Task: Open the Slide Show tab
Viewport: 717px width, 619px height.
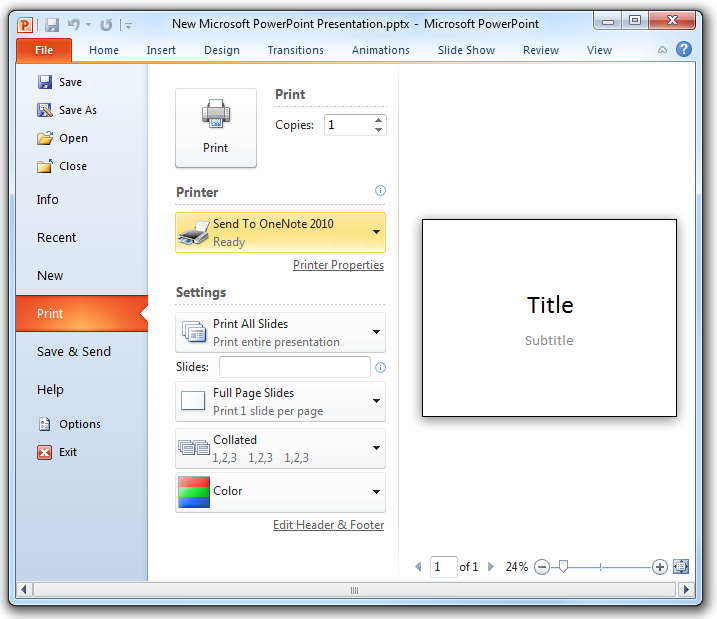Action: [x=466, y=50]
